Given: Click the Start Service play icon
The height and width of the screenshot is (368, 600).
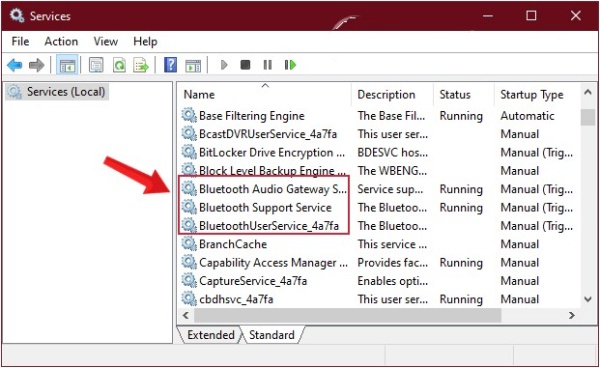Looking at the screenshot, I should [224, 65].
